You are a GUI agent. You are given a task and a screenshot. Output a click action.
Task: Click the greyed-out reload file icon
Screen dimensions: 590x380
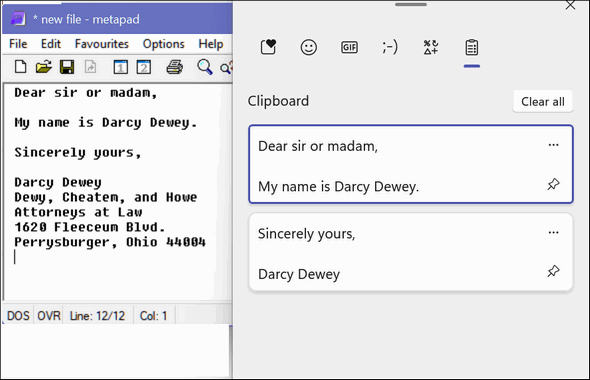click(90, 67)
